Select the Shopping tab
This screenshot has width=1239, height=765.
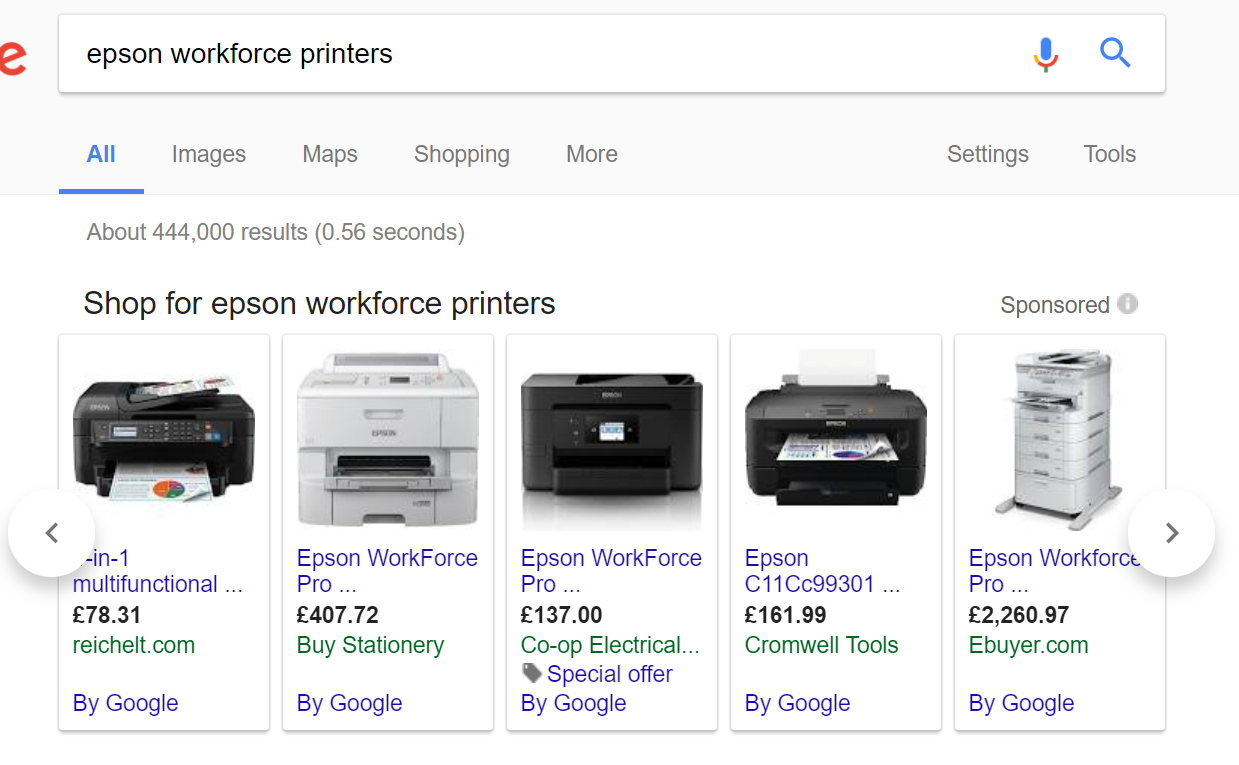pyautogui.click(x=461, y=154)
